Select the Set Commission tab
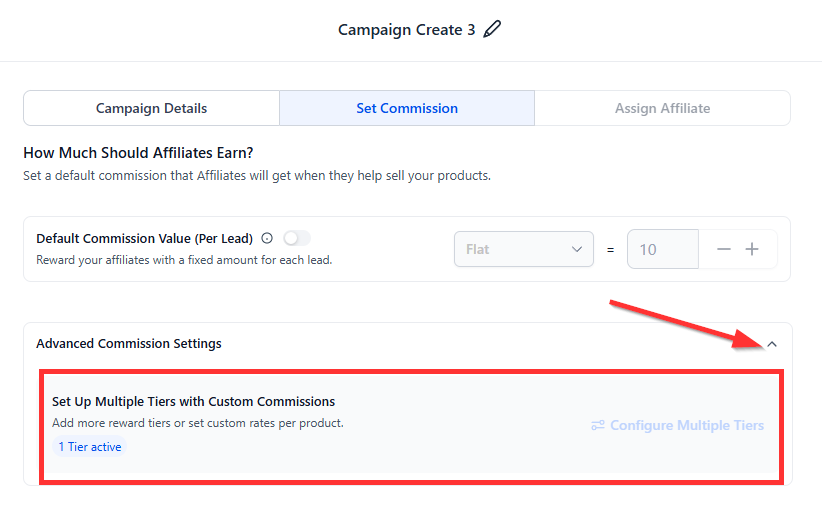Viewport: 822px width, 510px height. coord(407,108)
